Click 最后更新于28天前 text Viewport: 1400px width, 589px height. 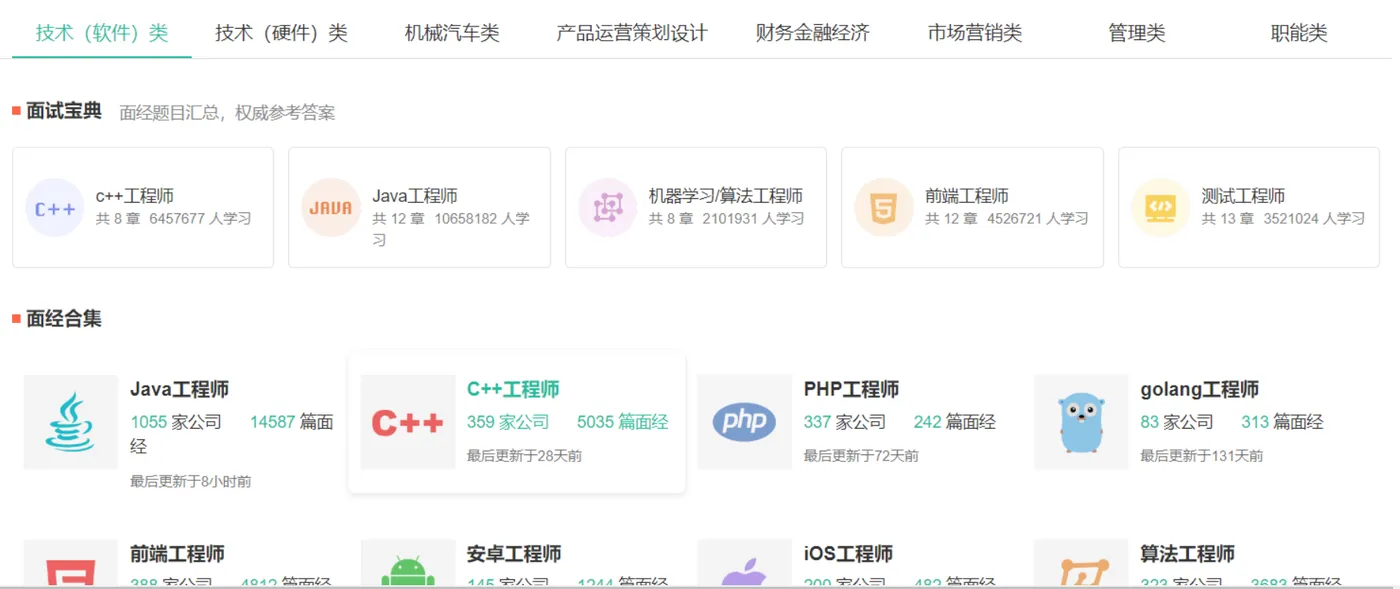click(x=524, y=456)
